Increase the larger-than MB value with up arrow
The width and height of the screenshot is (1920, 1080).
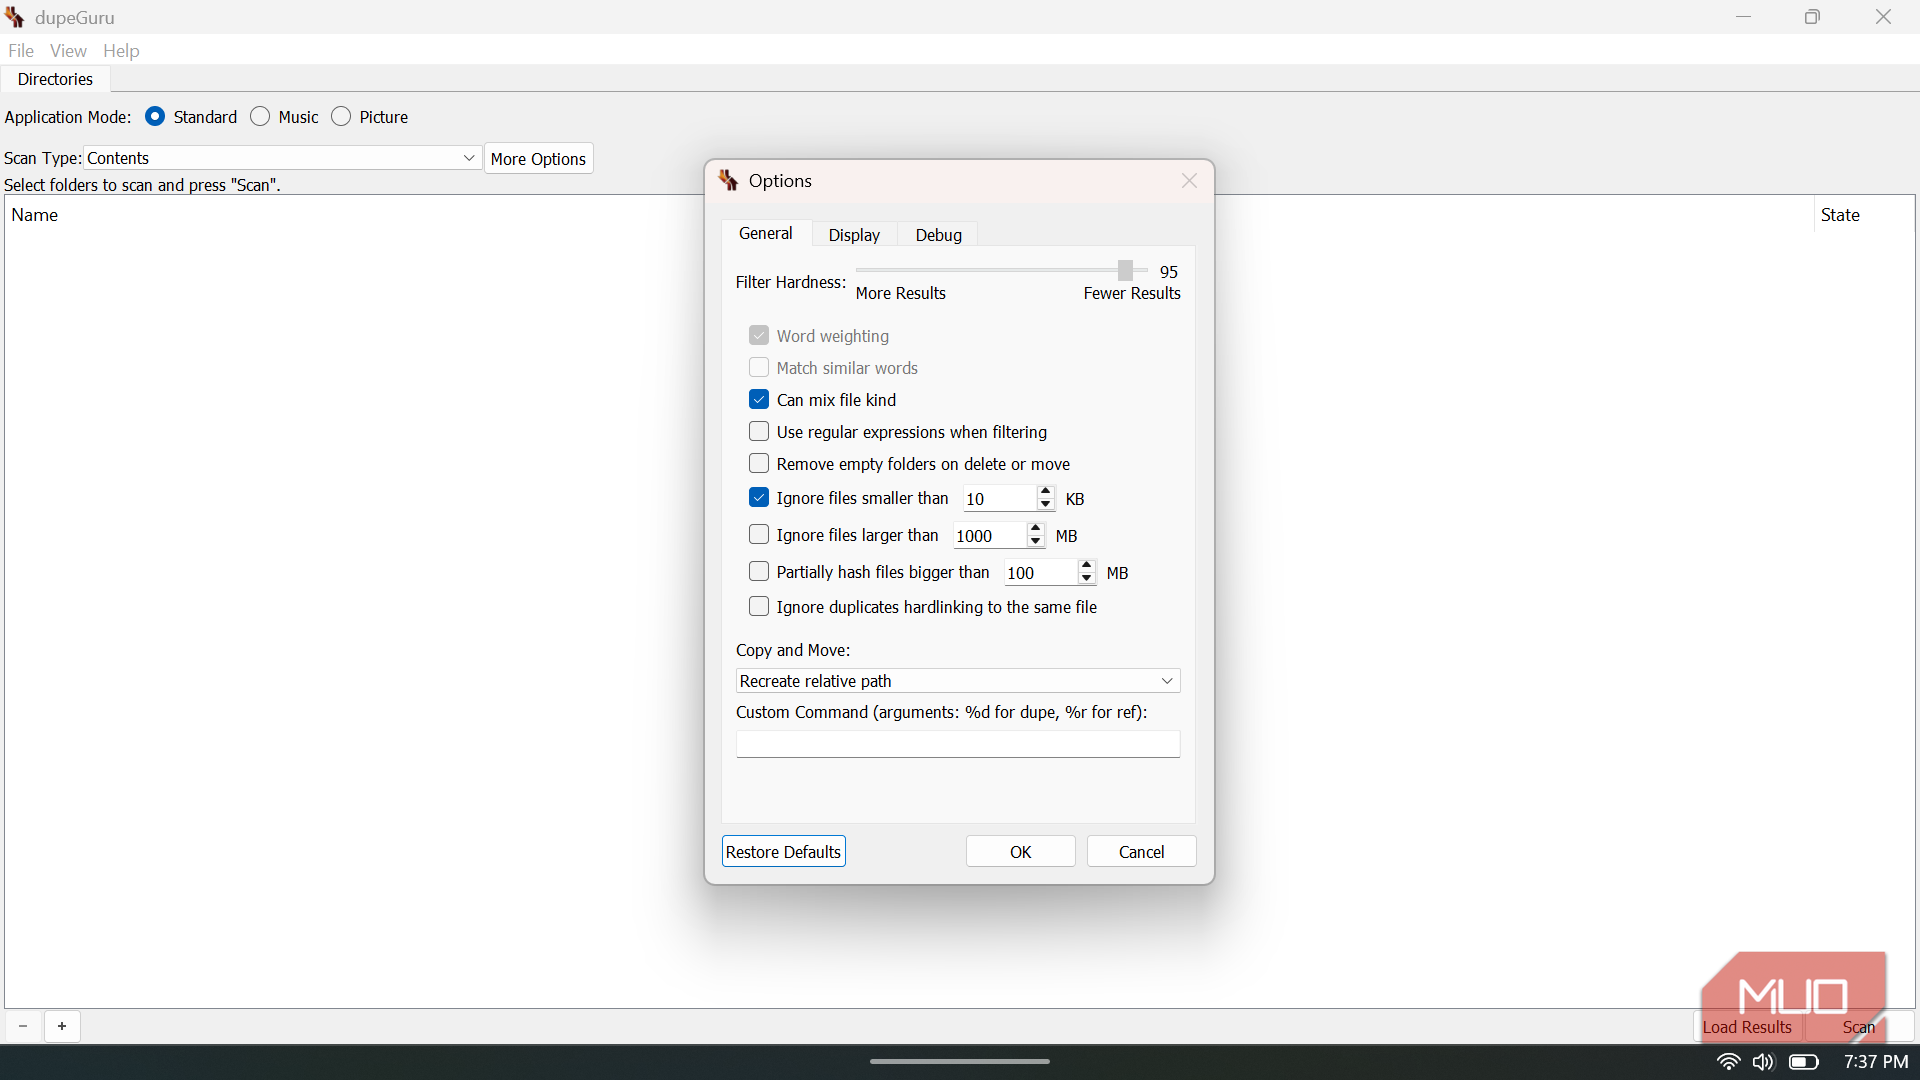point(1036,528)
